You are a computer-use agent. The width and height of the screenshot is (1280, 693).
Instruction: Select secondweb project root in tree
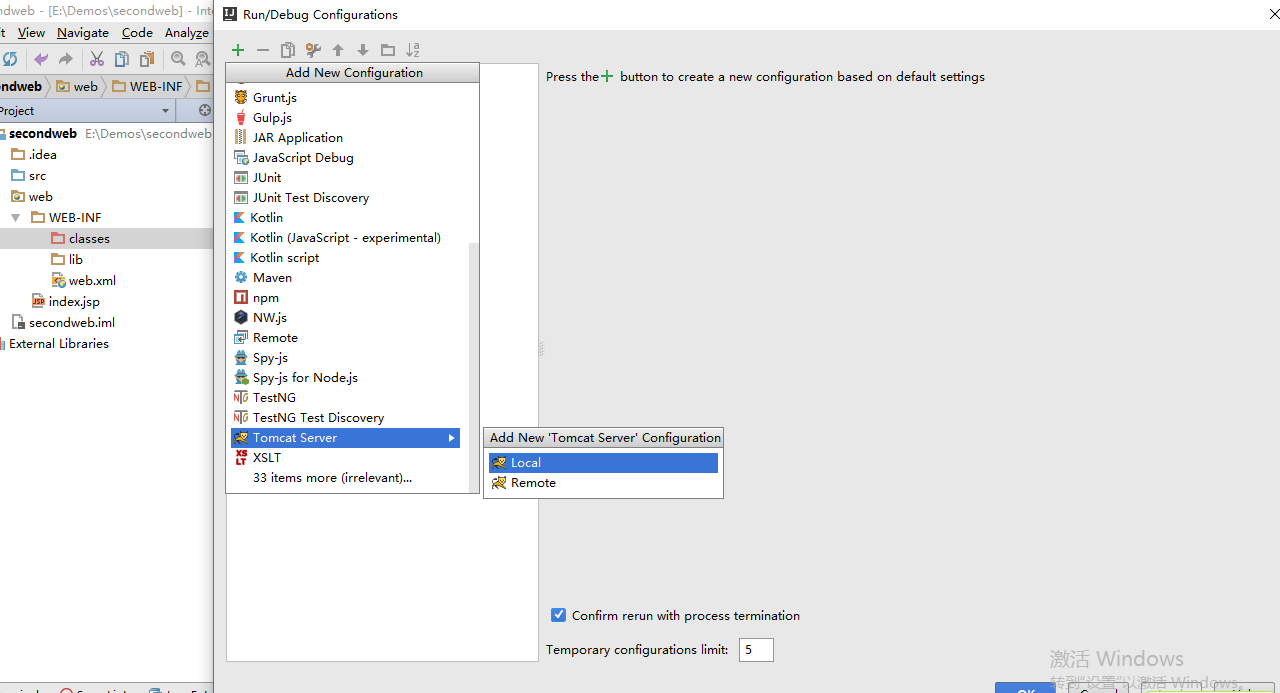click(x=43, y=133)
